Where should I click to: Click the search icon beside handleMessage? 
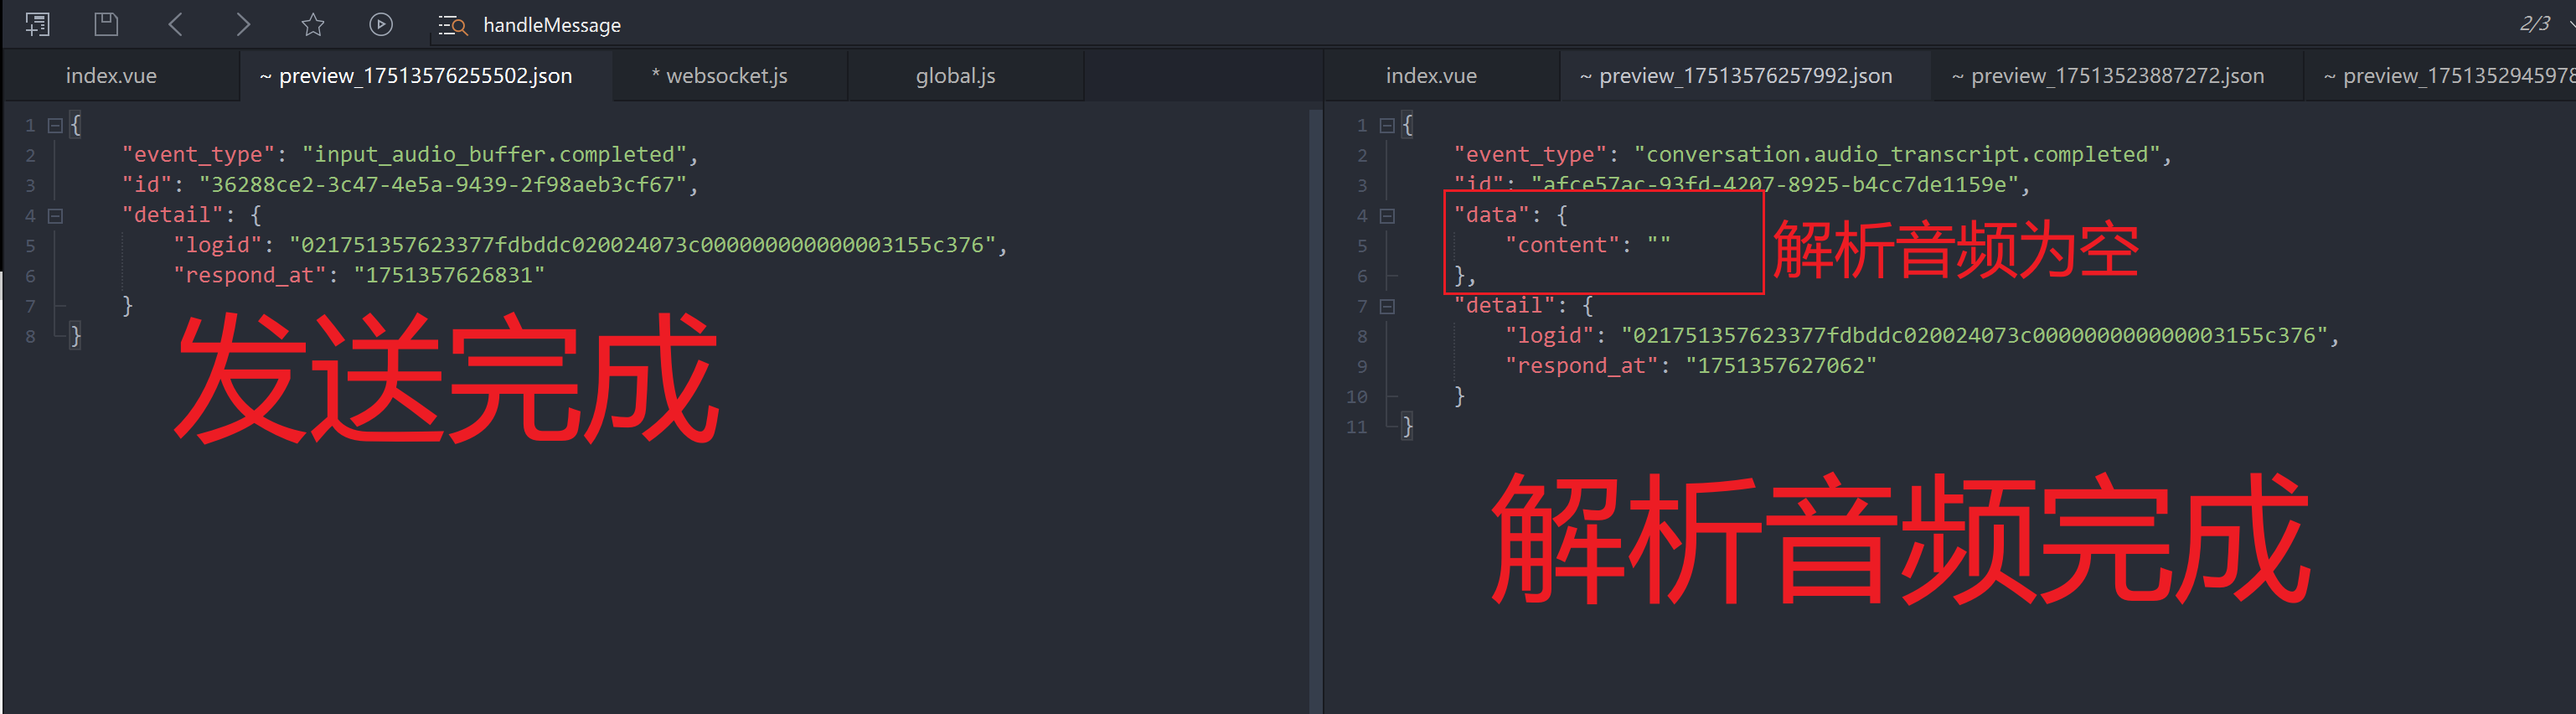[x=453, y=25]
